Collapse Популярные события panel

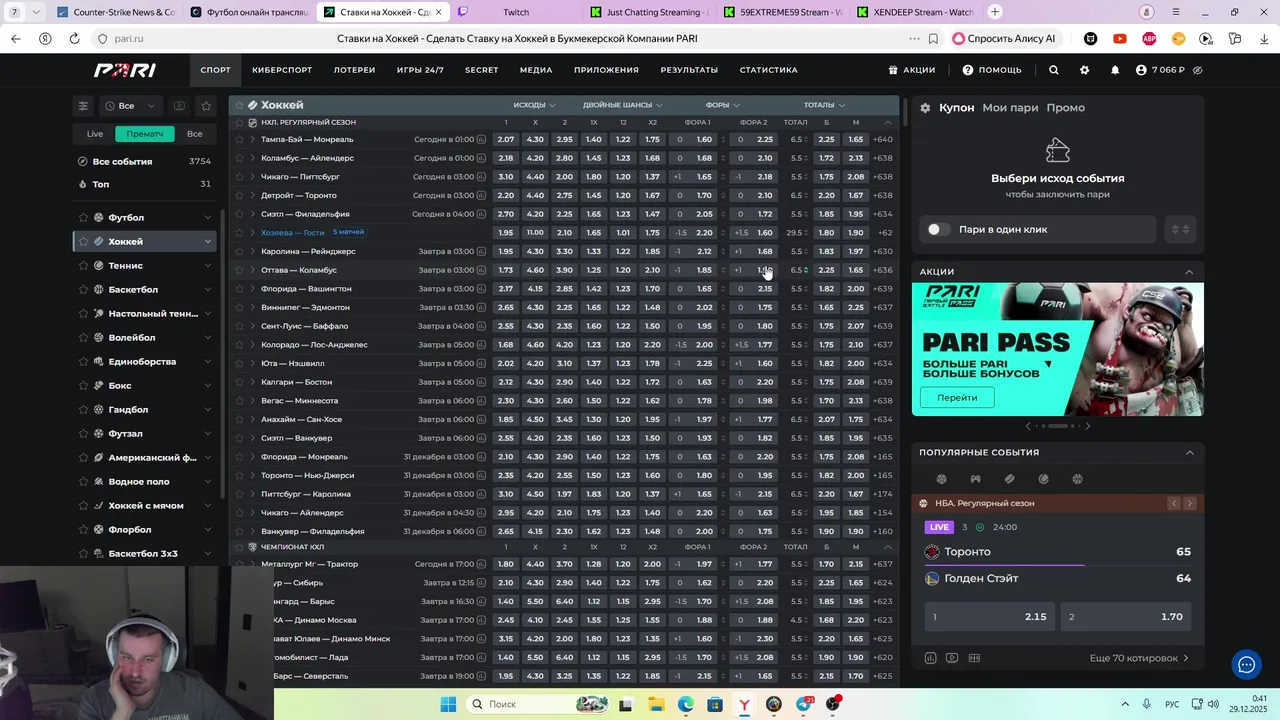1189,453
